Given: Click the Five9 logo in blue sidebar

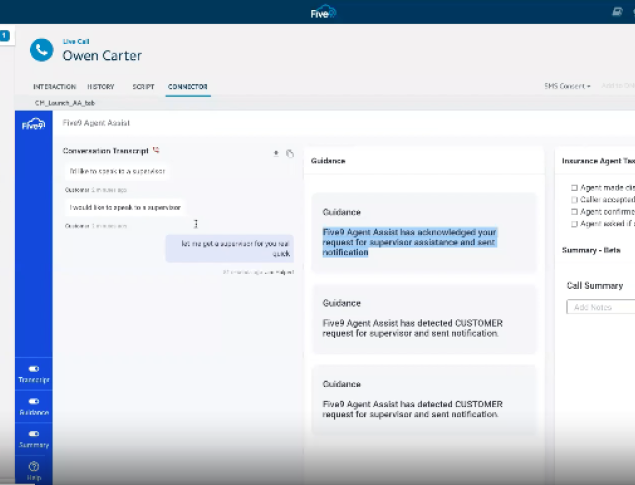Looking at the screenshot, I should click(x=33, y=124).
